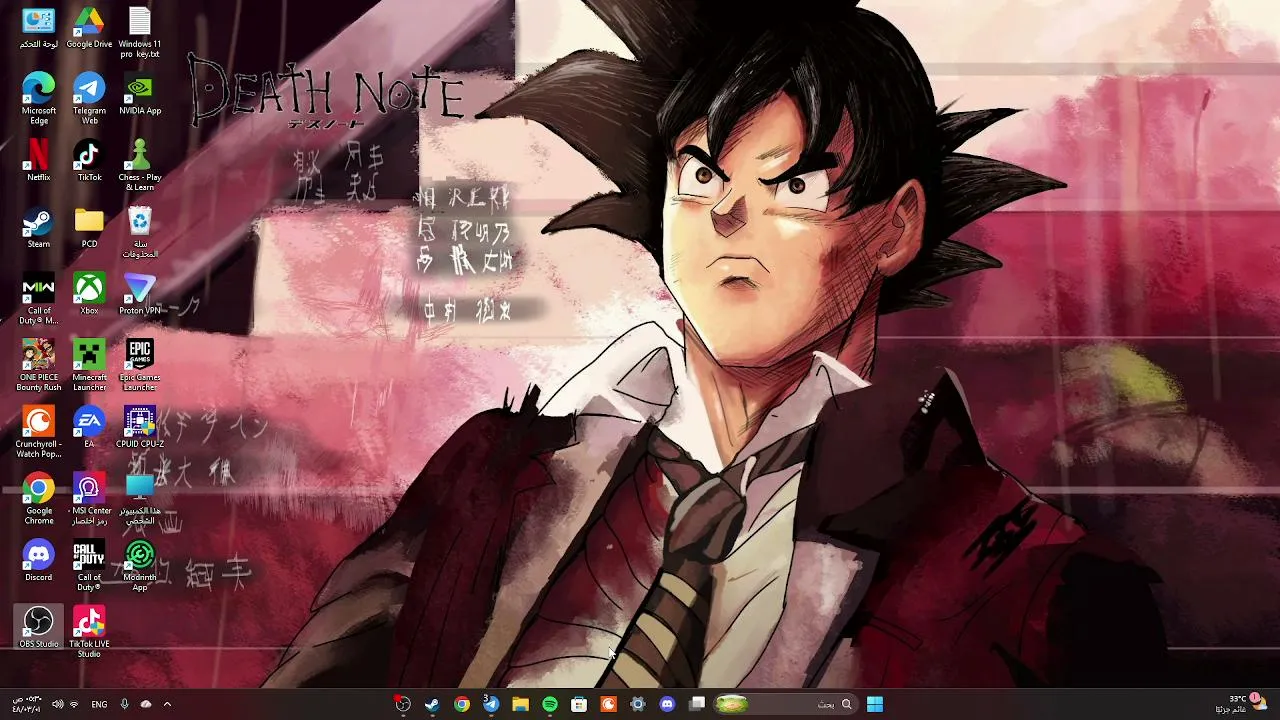Open the Netflix desktop shortcut
The width and height of the screenshot is (1280, 720).
pos(38,161)
